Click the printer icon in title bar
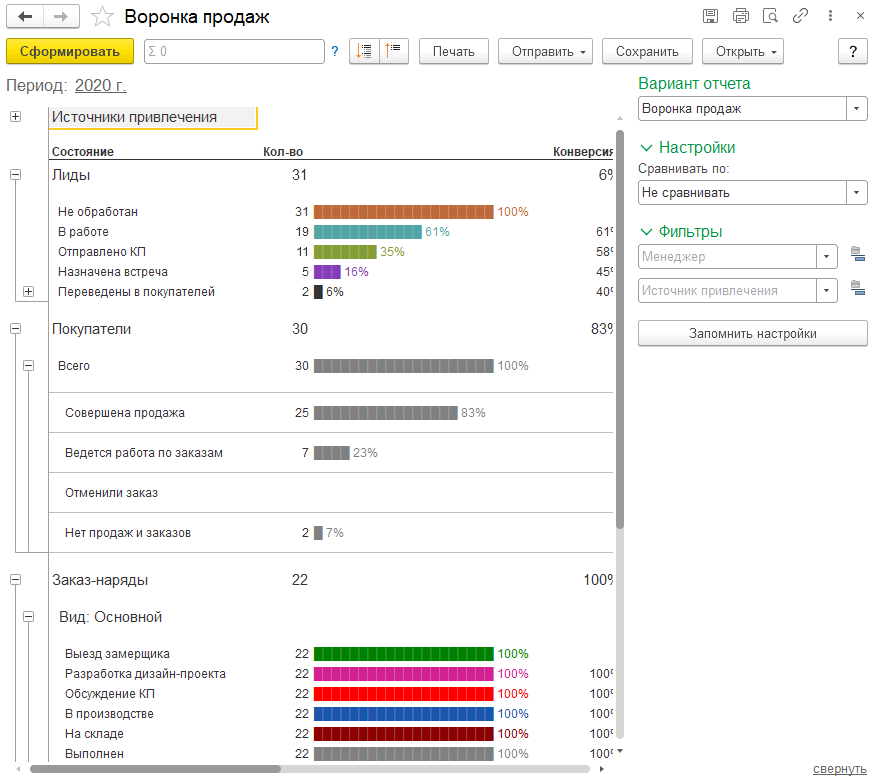The height and width of the screenshot is (778, 875). (x=740, y=16)
